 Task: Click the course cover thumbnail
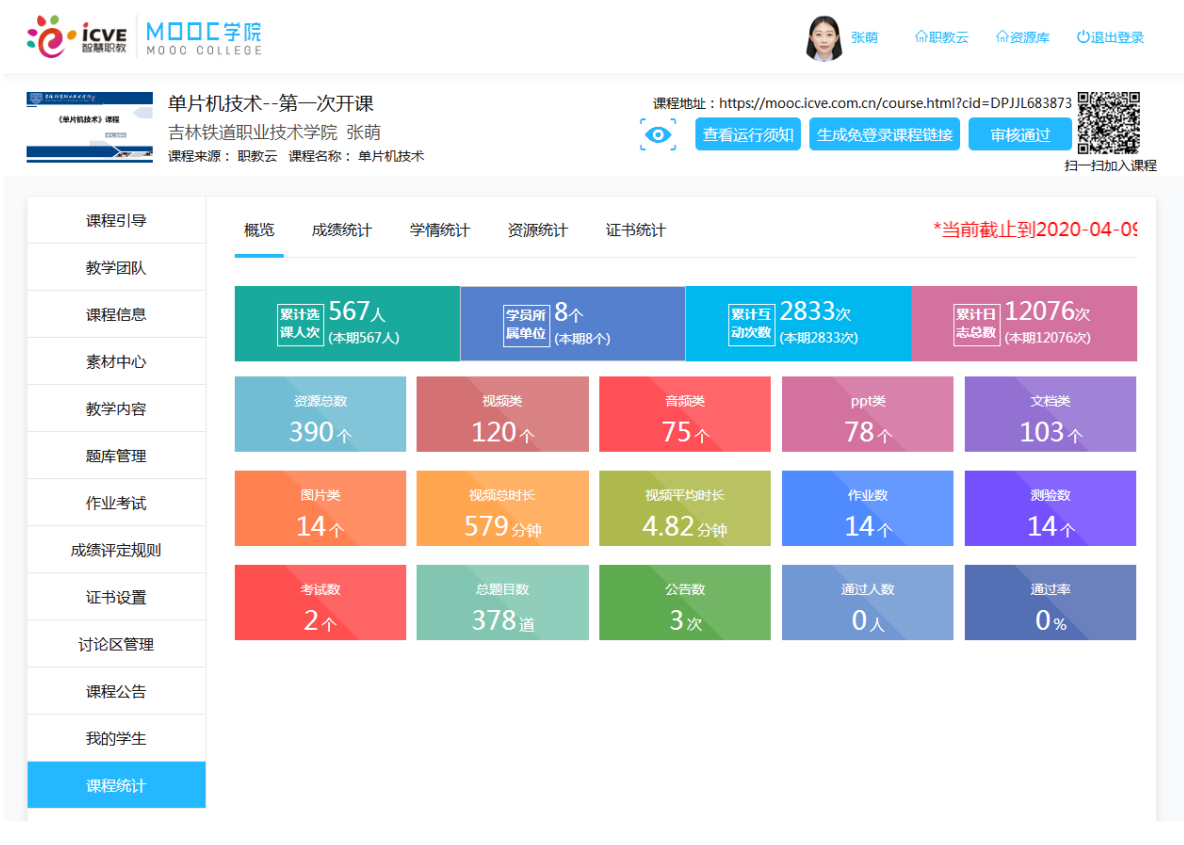pos(90,127)
